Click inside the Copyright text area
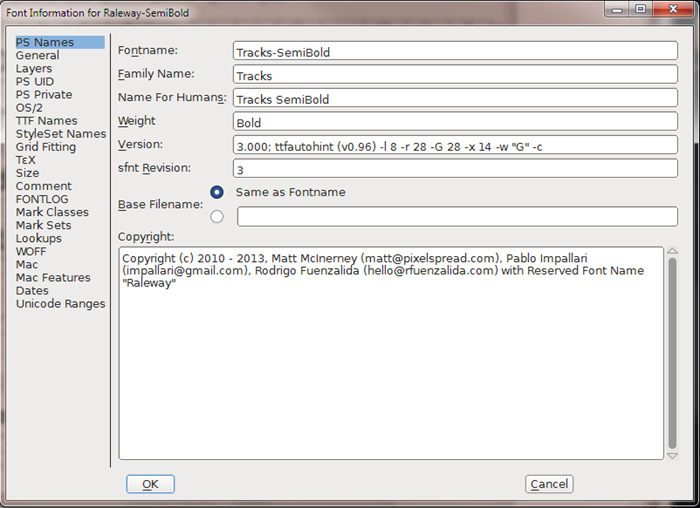Viewport: 700px width, 508px height. [391, 353]
